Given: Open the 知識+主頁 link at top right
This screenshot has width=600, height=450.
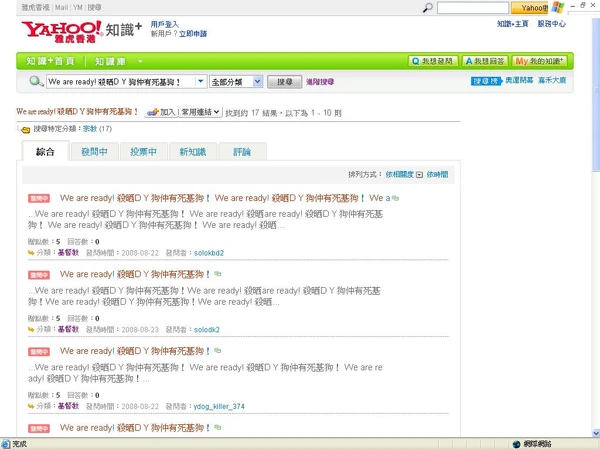Looking at the screenshot, I should tap(512, 24).
